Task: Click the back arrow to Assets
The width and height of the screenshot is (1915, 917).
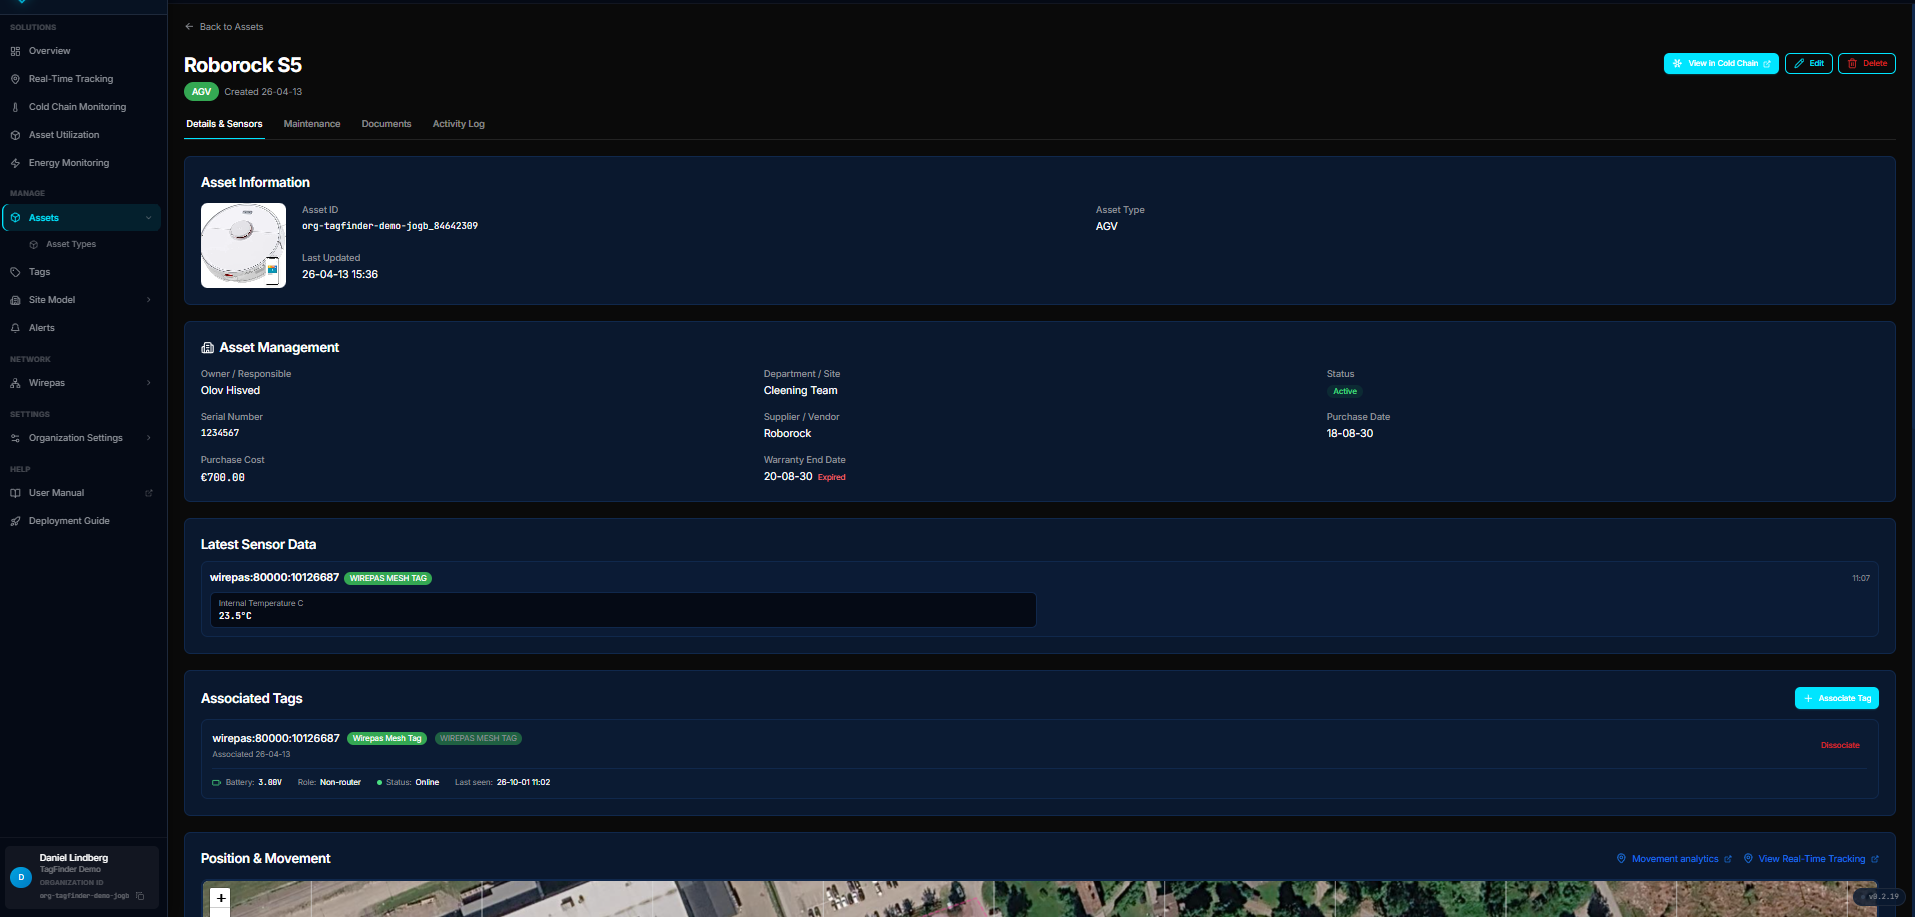Action: (189, 27)
